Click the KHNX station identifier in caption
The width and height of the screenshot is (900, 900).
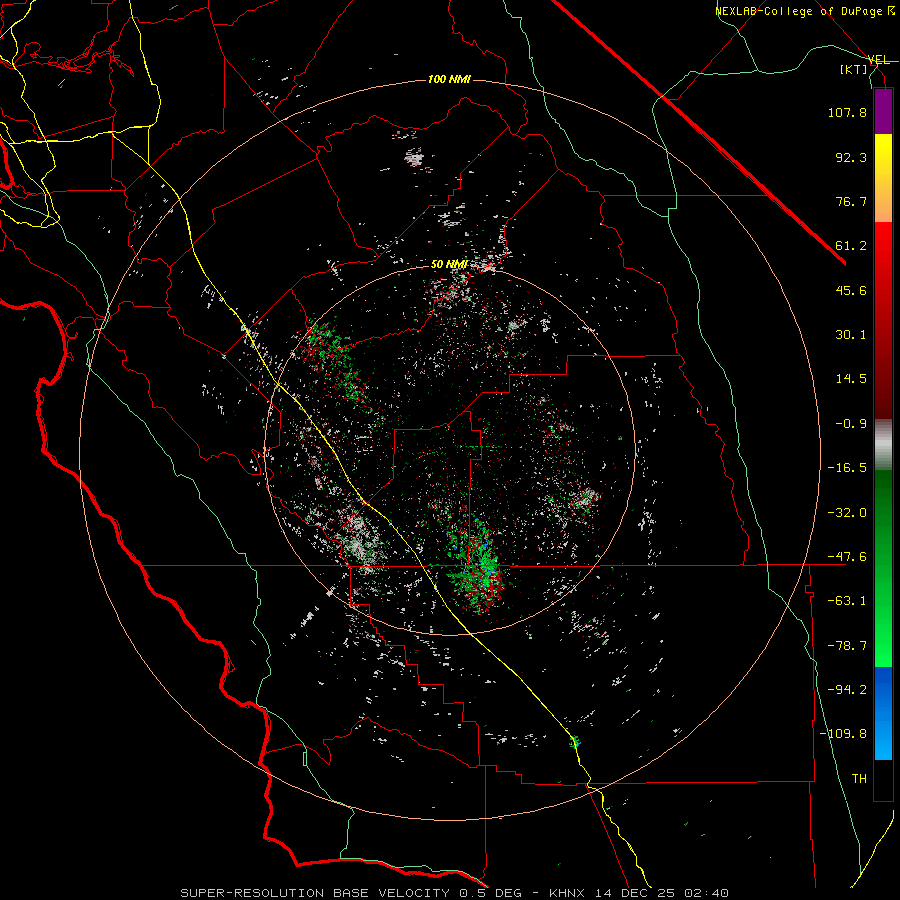(x=569, y=893)
